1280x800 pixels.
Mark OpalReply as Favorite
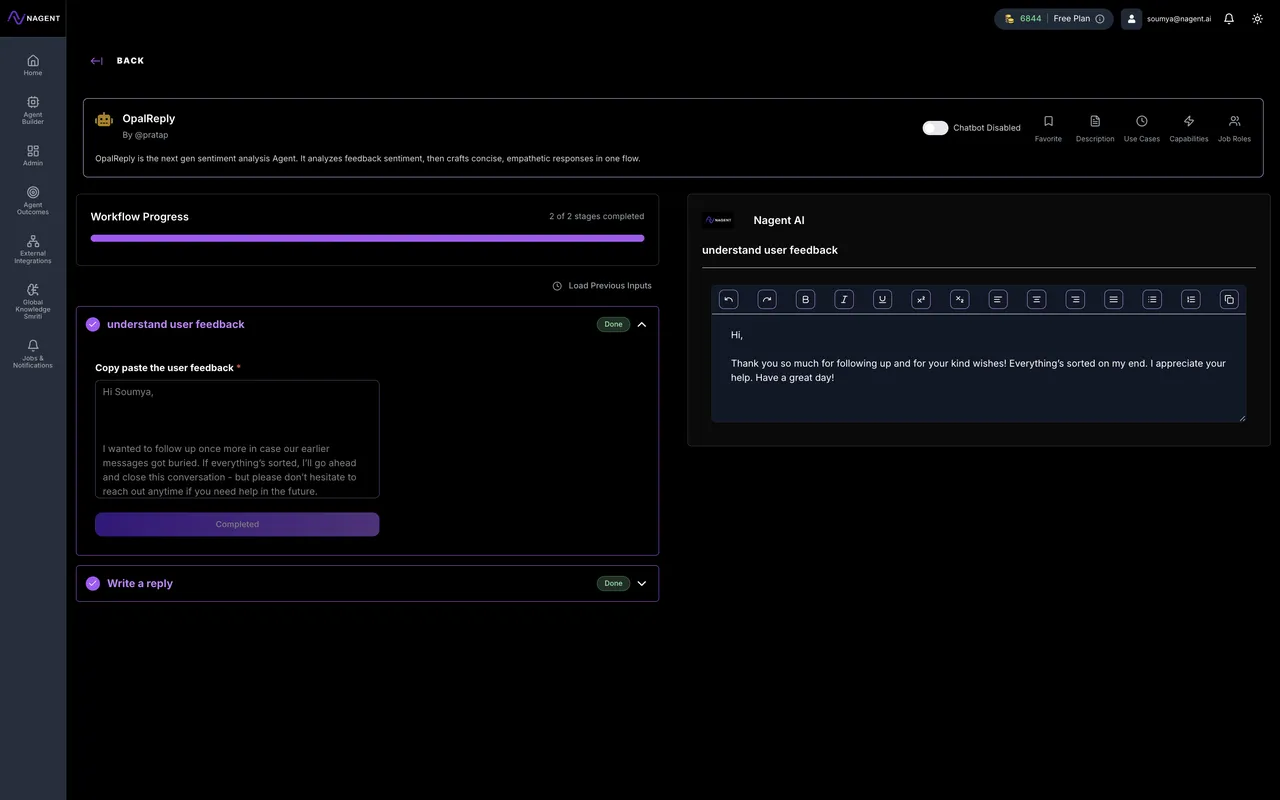click(1048, 127)
